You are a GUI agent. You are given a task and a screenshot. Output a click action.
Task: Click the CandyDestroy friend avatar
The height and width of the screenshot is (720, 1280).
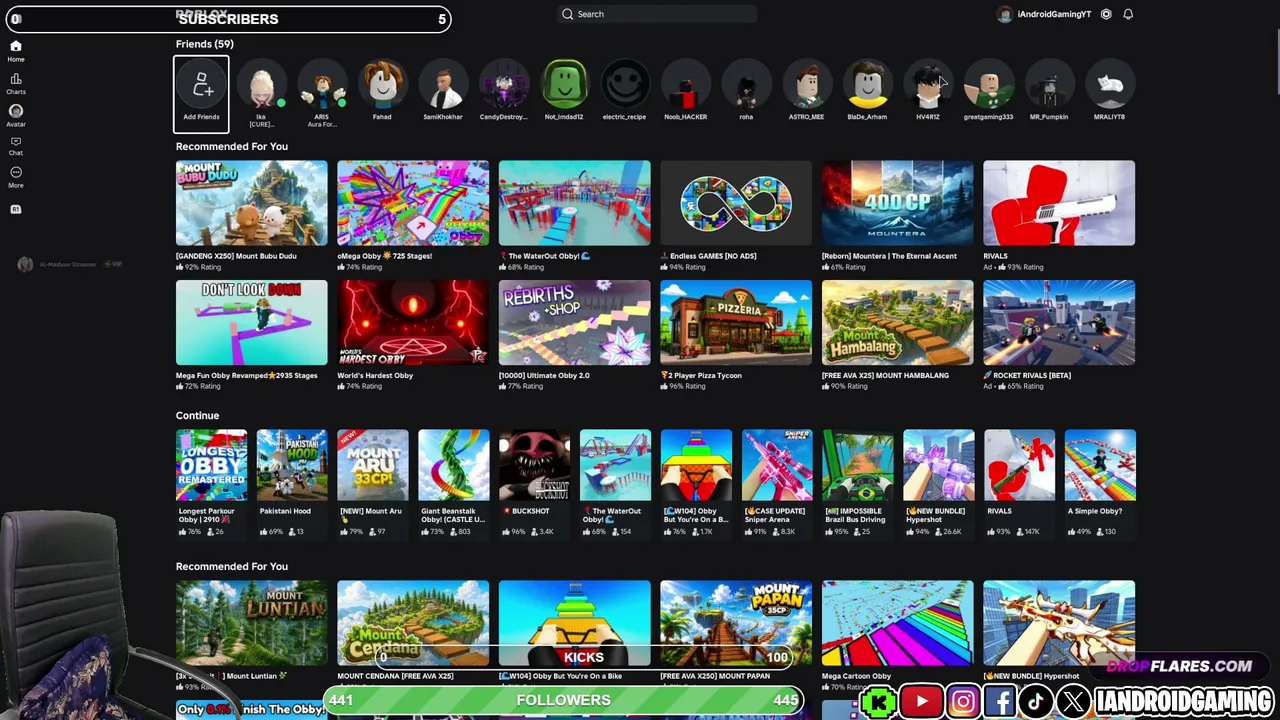pos(503,86)
